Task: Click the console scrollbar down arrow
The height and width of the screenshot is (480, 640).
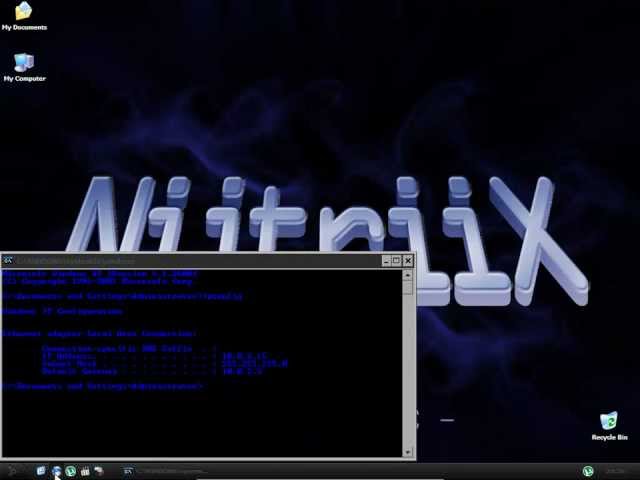Action: point(407,452)
